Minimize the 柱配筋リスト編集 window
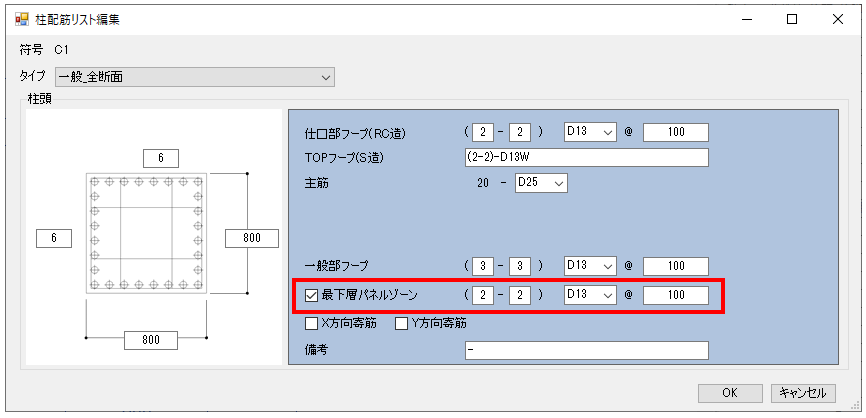 [747, 19]
